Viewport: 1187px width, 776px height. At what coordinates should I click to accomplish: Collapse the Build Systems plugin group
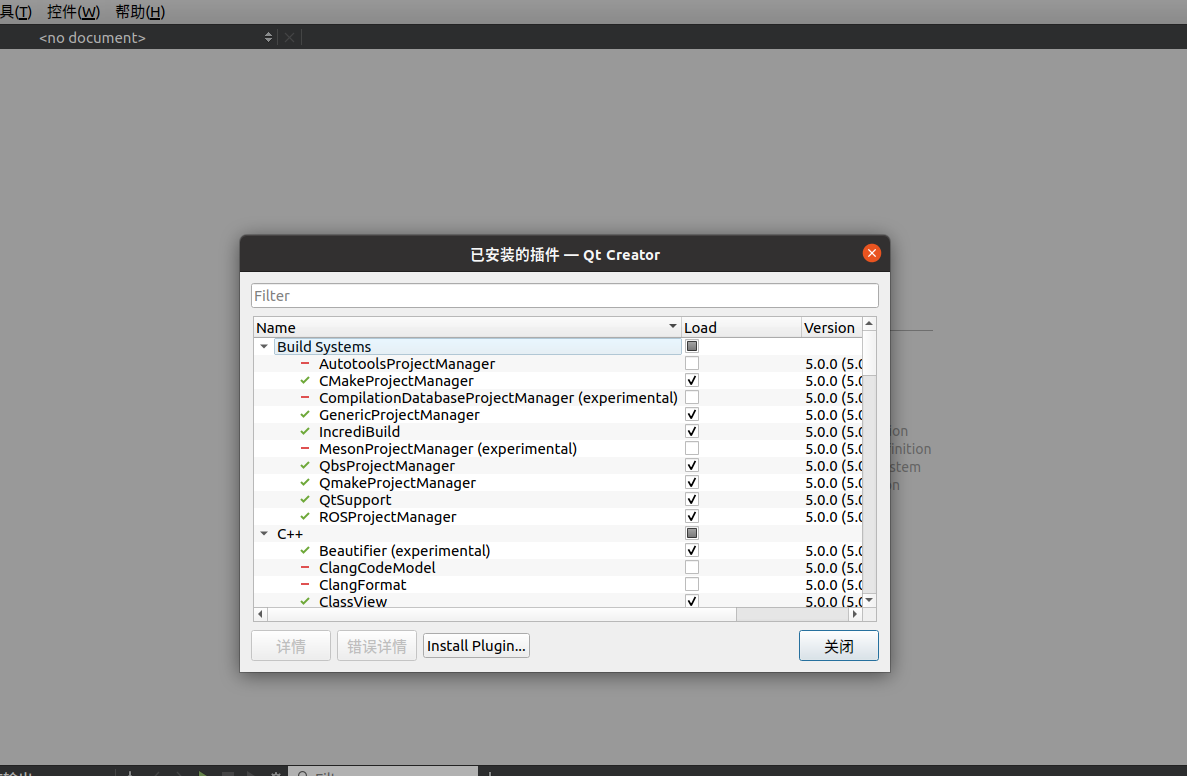(x=263, y=346)
